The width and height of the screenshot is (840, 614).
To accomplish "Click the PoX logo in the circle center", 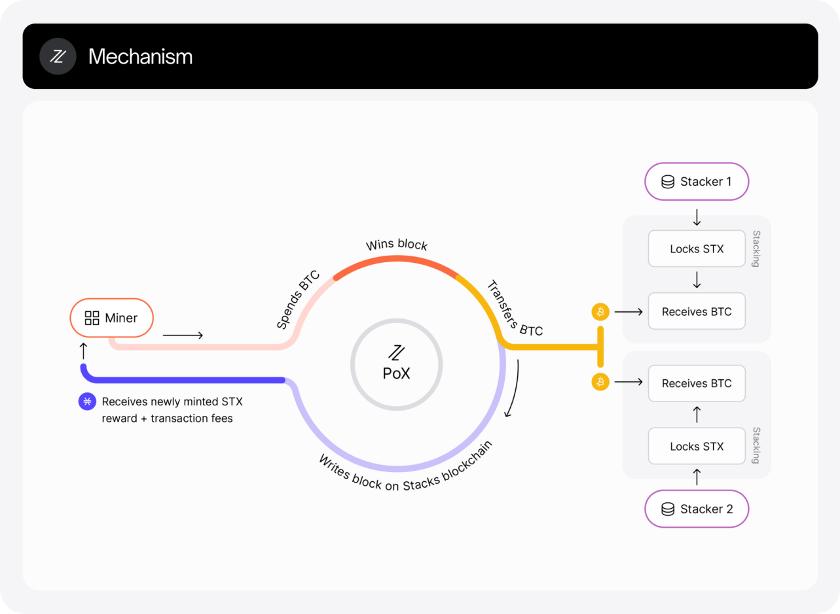I will (x=397, y=352).
